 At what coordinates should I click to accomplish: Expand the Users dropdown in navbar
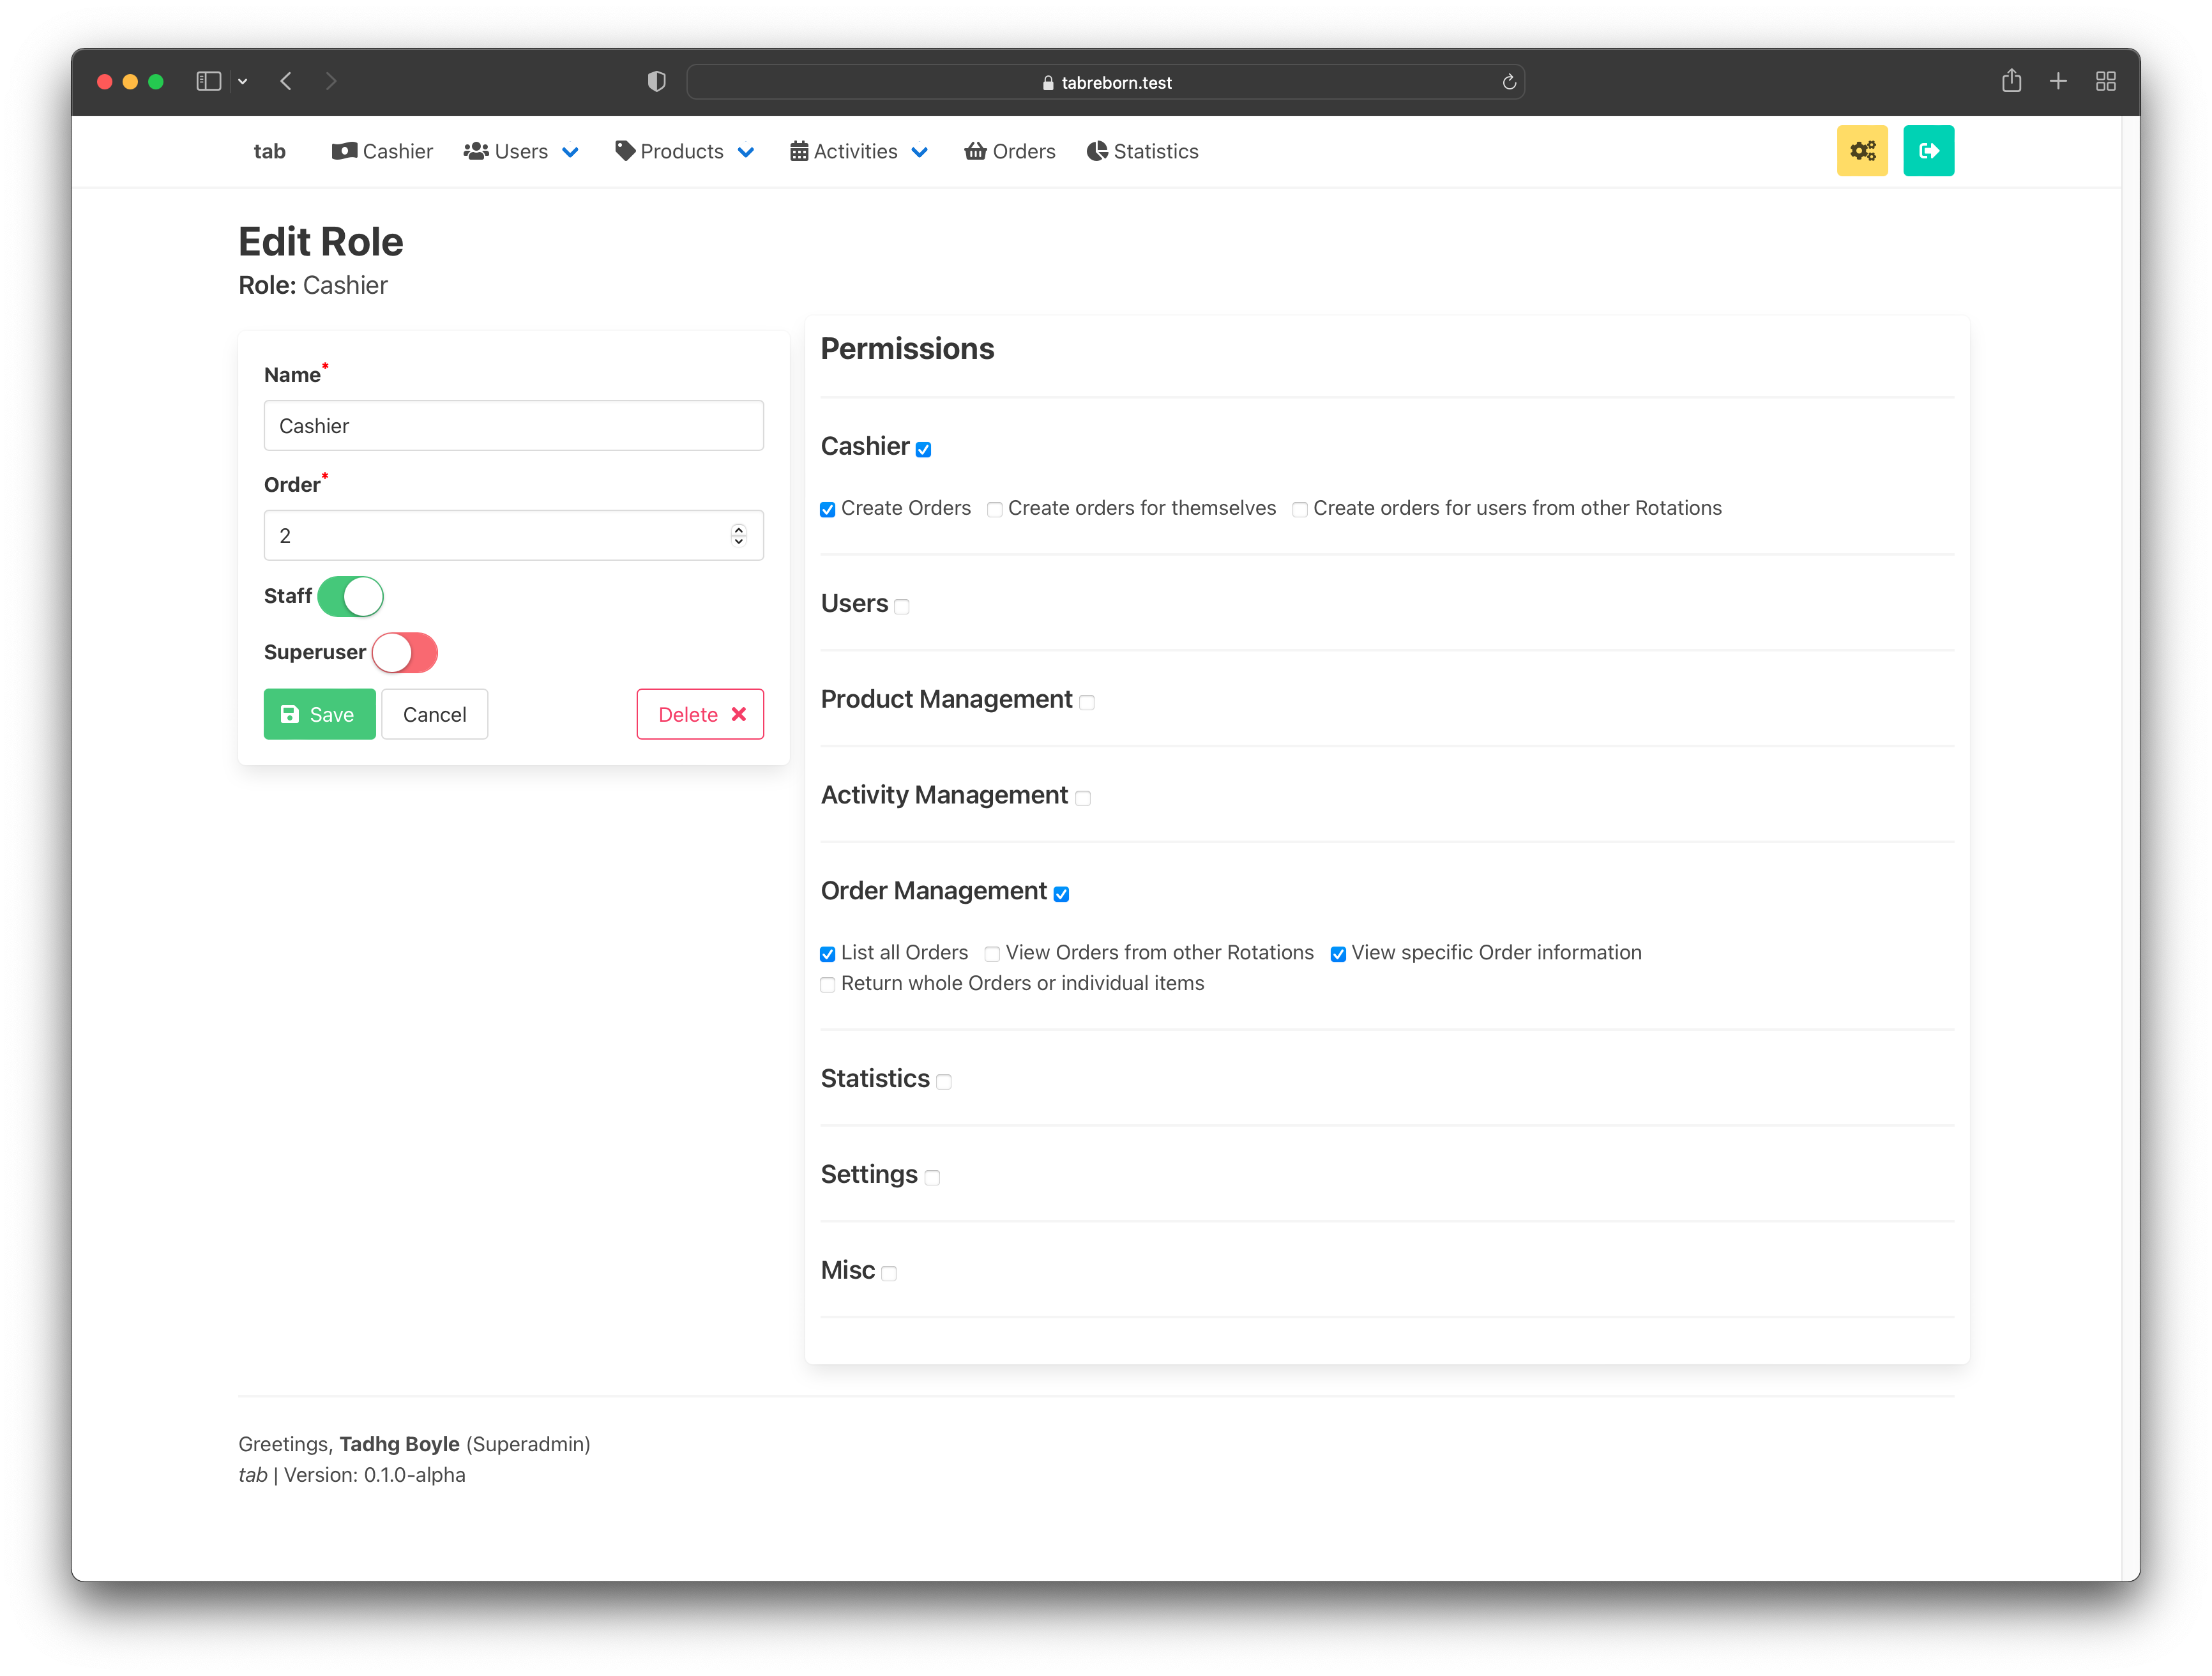(x=521, y=152)
